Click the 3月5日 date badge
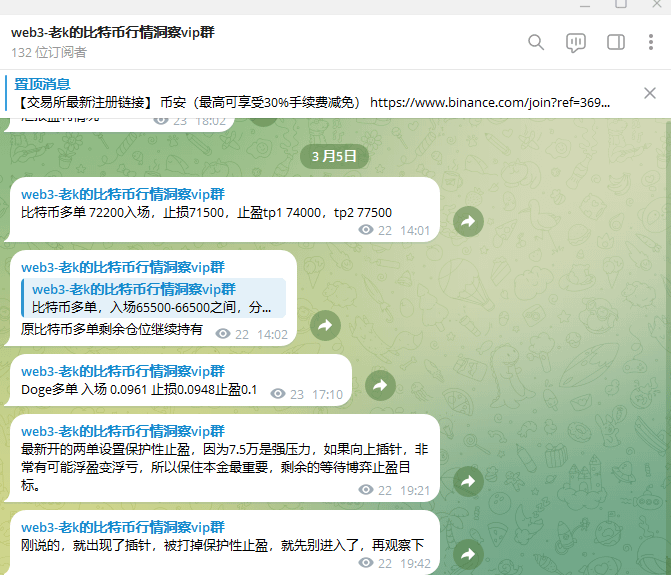 [x=334, y=156]
